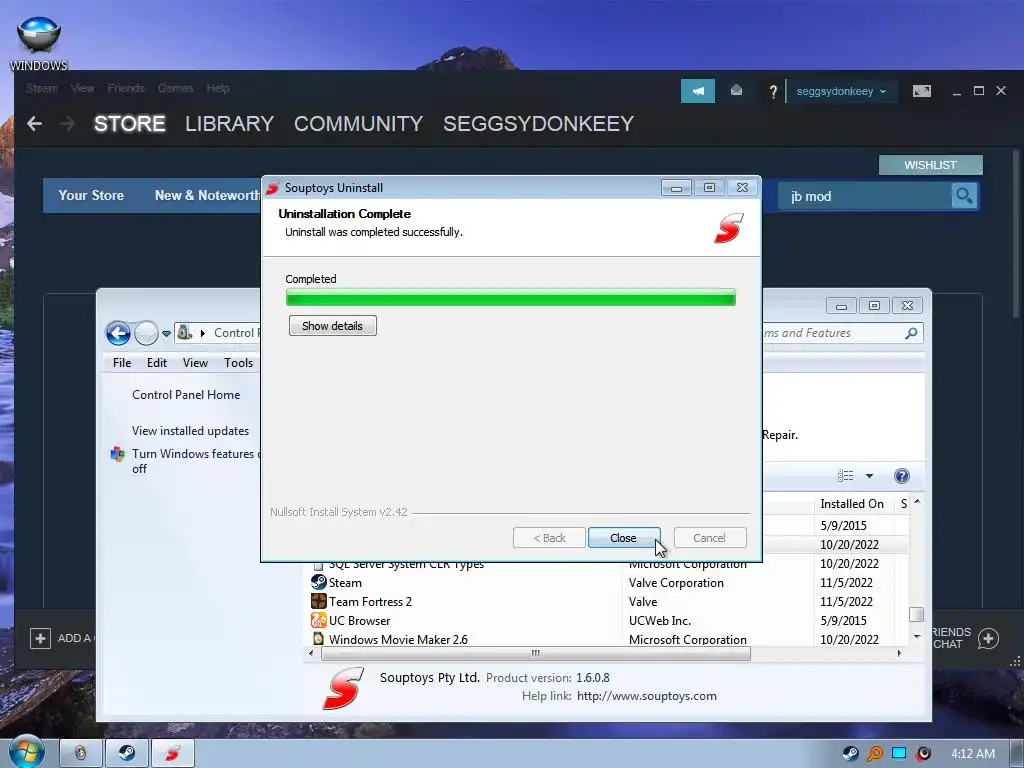Click the Steam icon in programs list
This screenshot has width=1024, height=768.
point(318,582)
